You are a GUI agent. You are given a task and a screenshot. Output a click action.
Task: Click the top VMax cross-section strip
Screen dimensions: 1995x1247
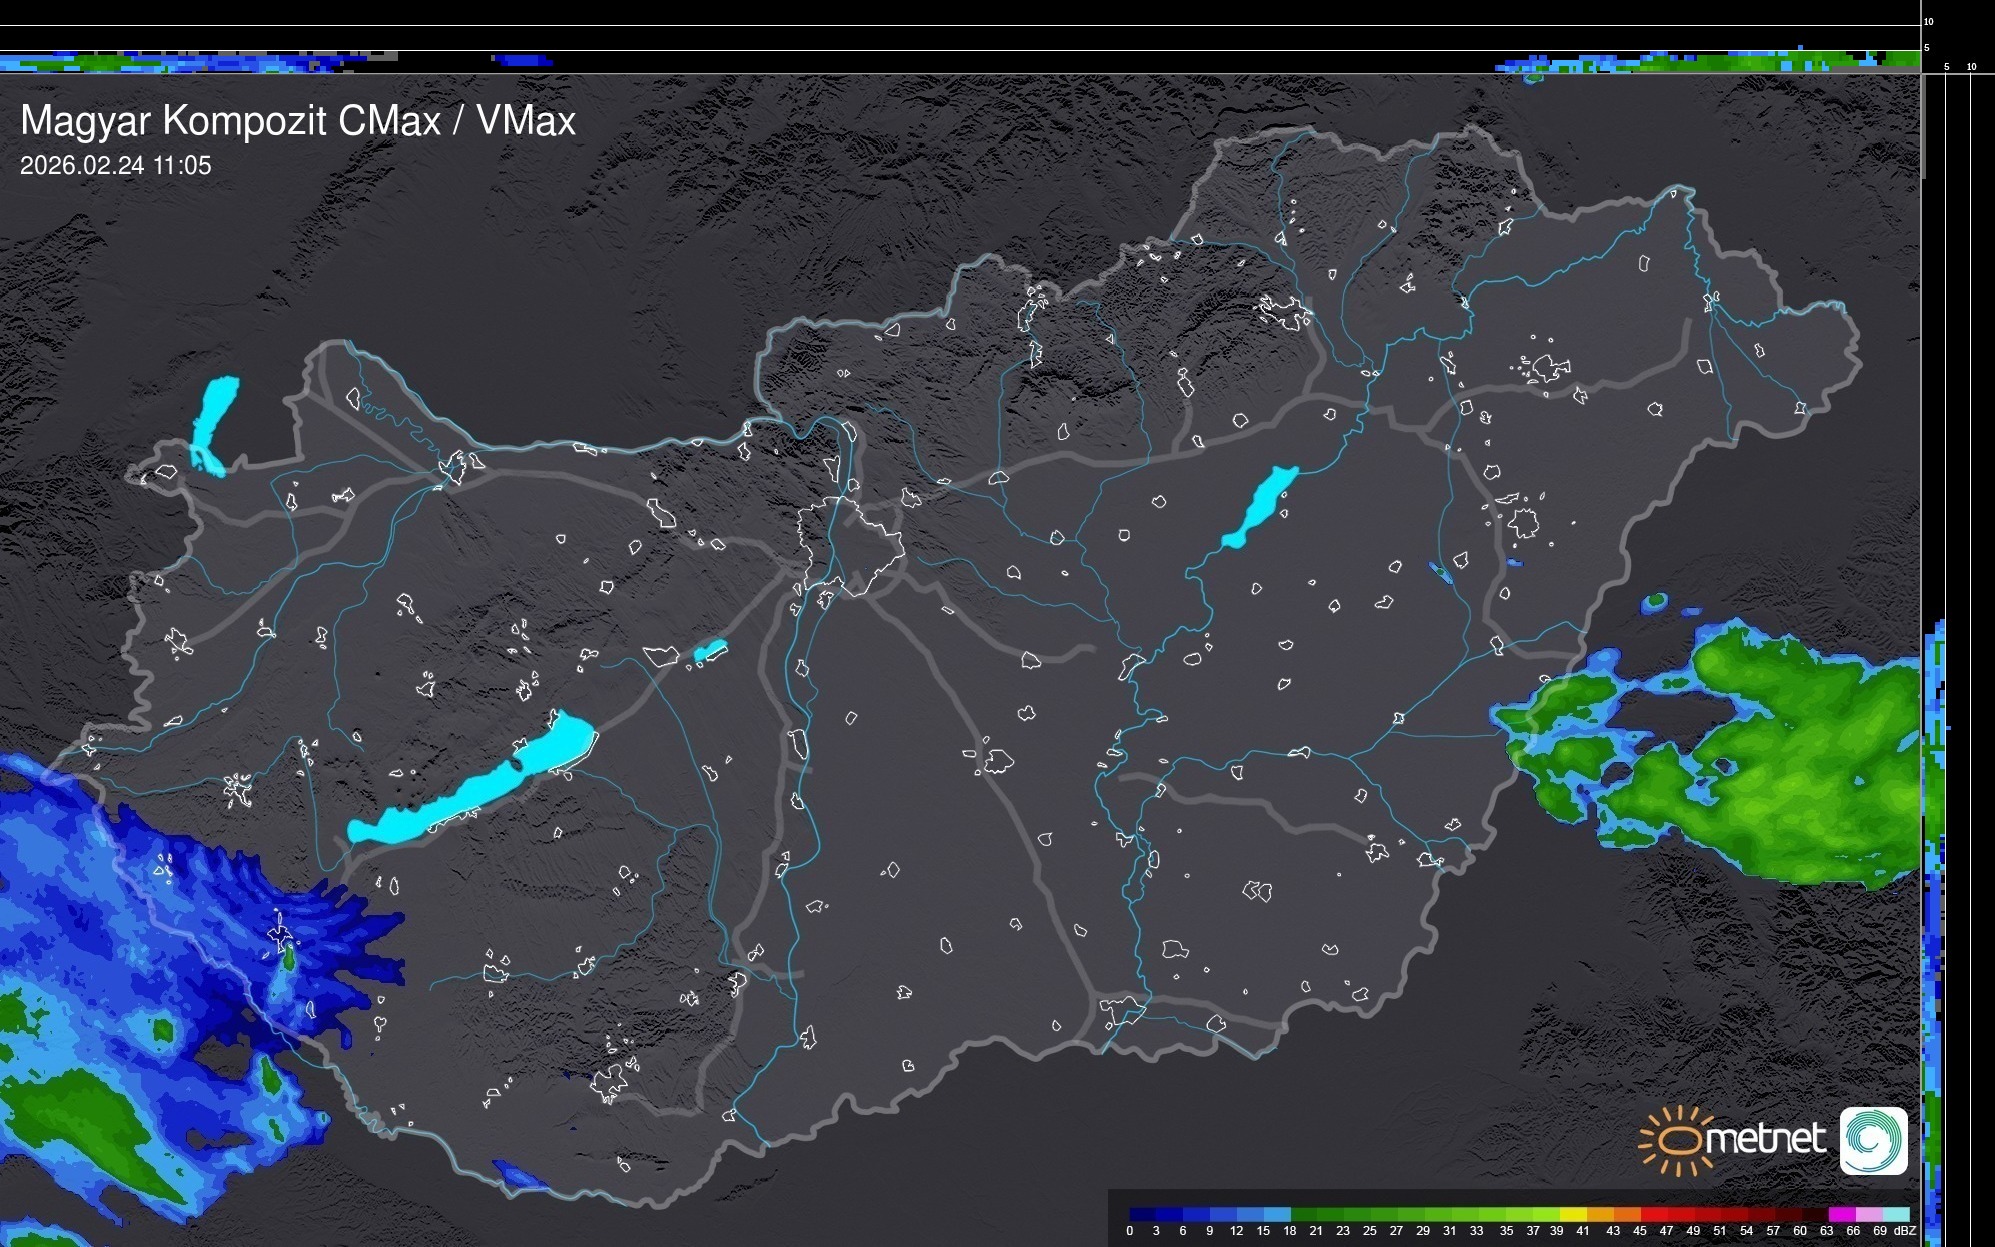(x=960, y=60)
